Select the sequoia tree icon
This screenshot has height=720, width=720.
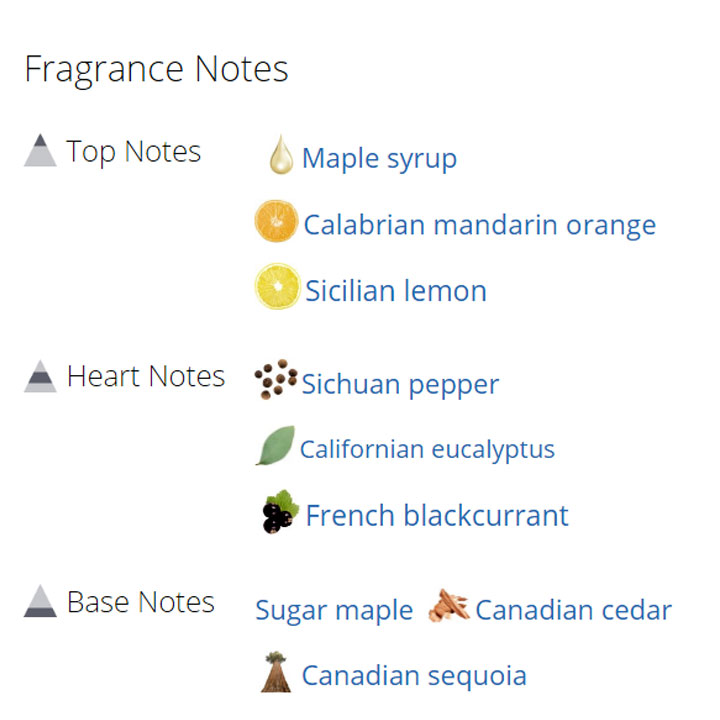276,672
